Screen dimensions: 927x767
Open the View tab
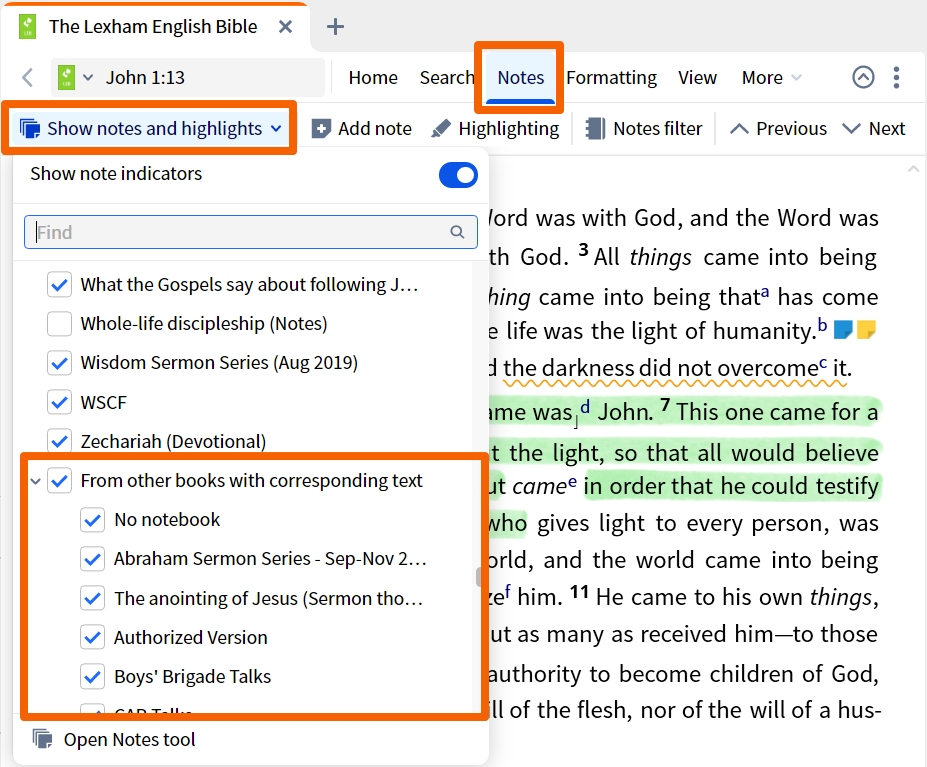pos(697,77)
